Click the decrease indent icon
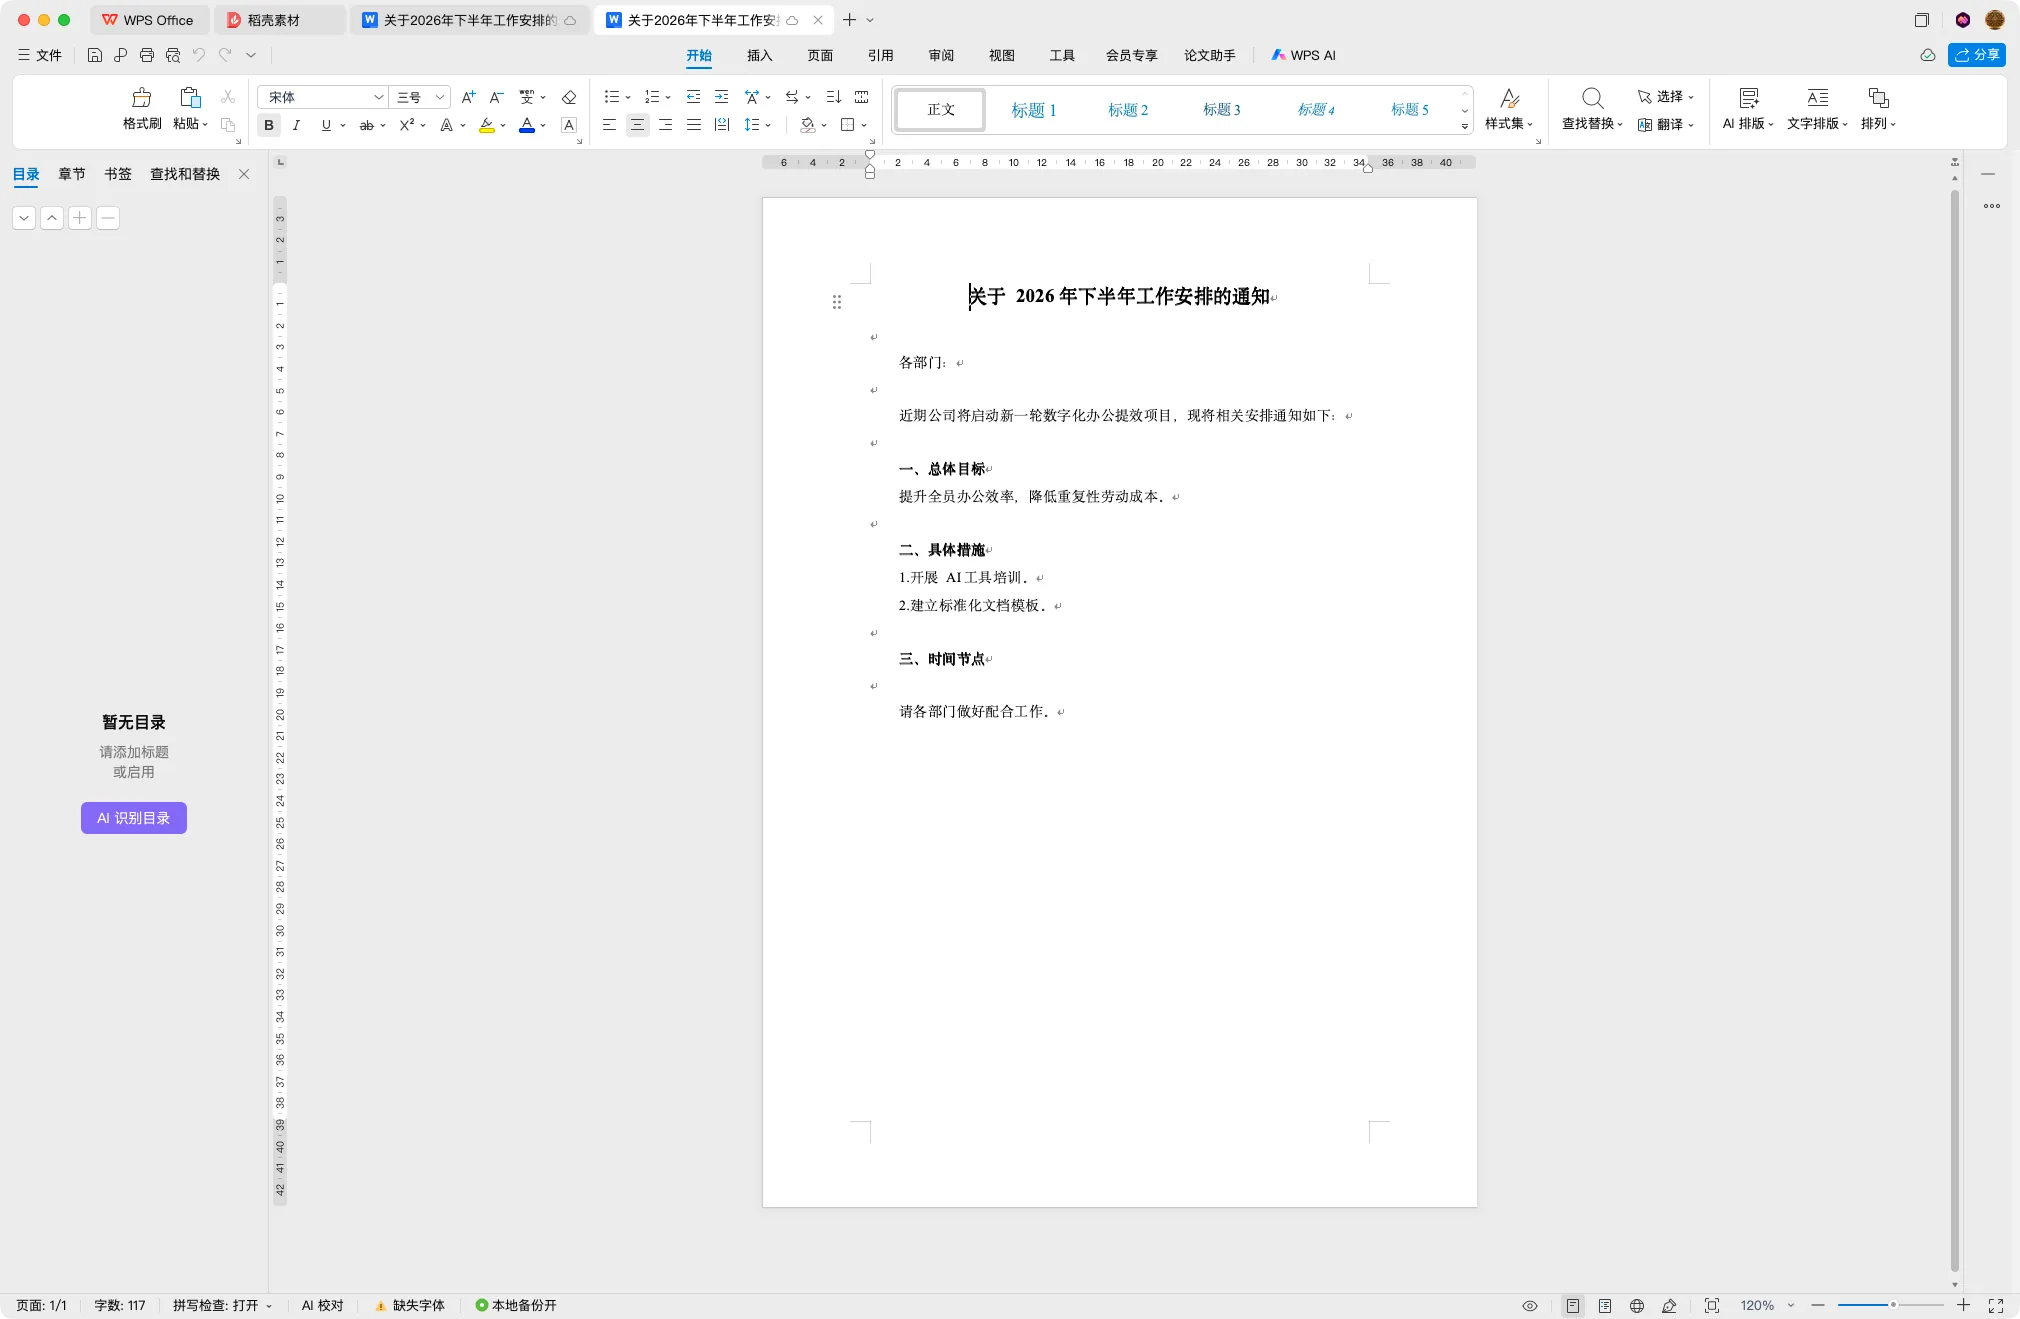Screen dimensions: 2020x1319 [693, 97]
